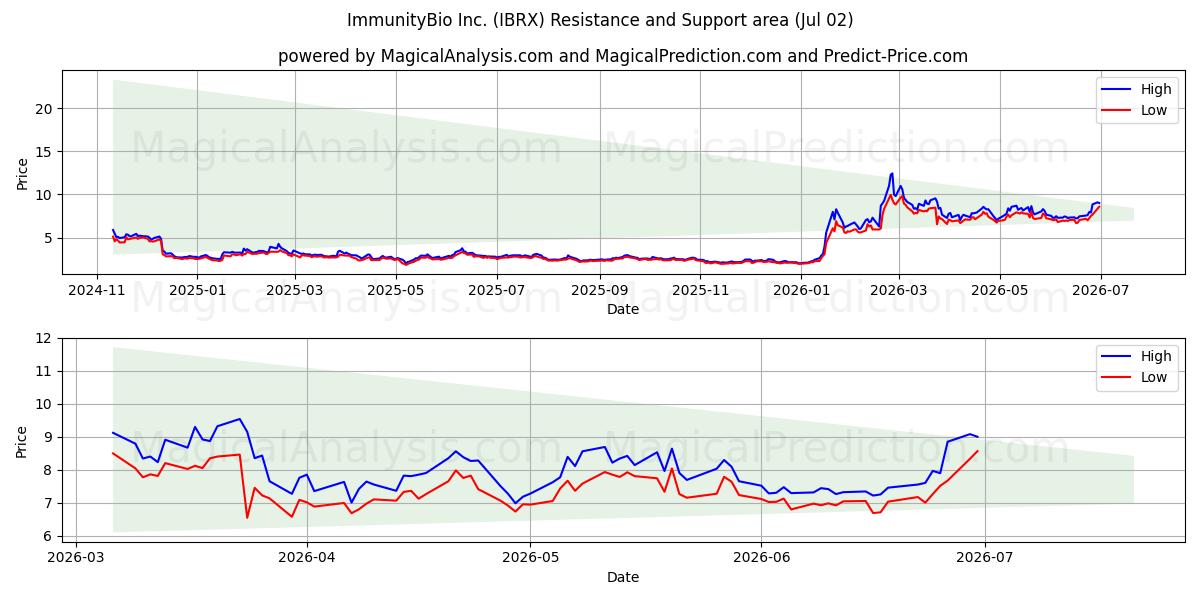This screenshot has height=600, width=1200.
Task: Click the '2026-07' x-axis label in the bottom chart
Action: pyautogui.click(x=985, y=559)
